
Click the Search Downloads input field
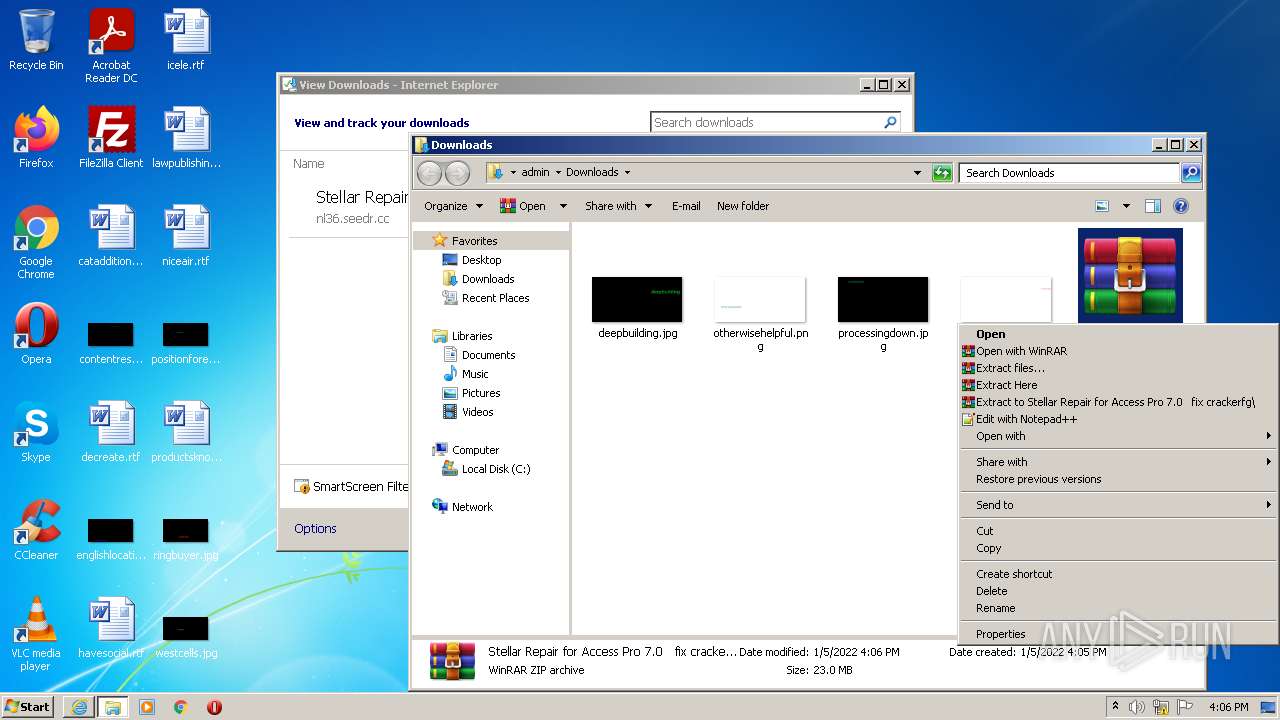1070,173
